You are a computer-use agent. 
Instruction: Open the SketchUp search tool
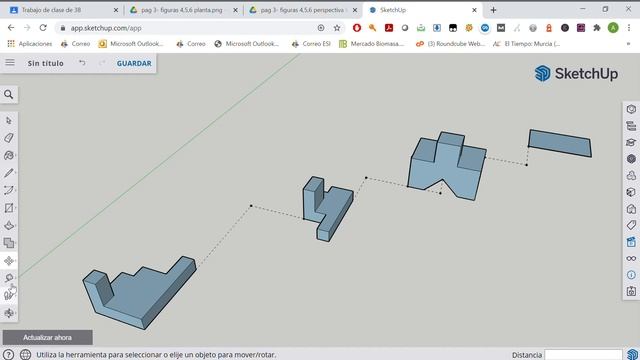(x=9, y=95)
